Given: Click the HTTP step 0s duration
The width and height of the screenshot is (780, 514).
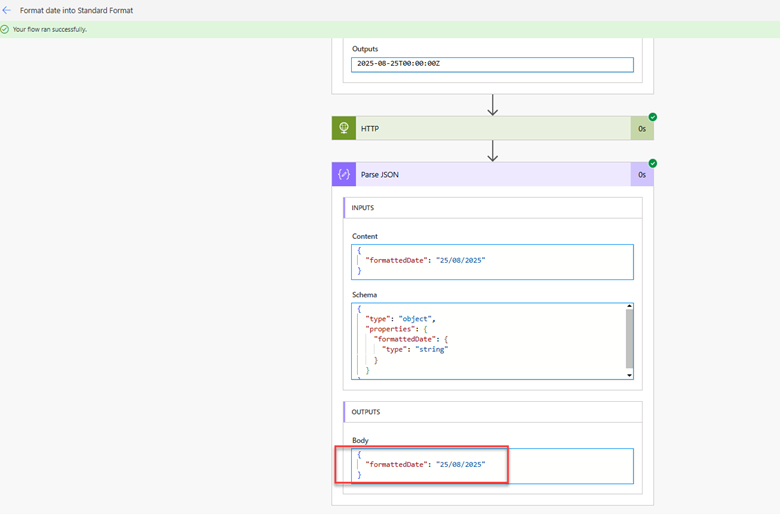Looking at the screenshot, I should click(642, 128).
